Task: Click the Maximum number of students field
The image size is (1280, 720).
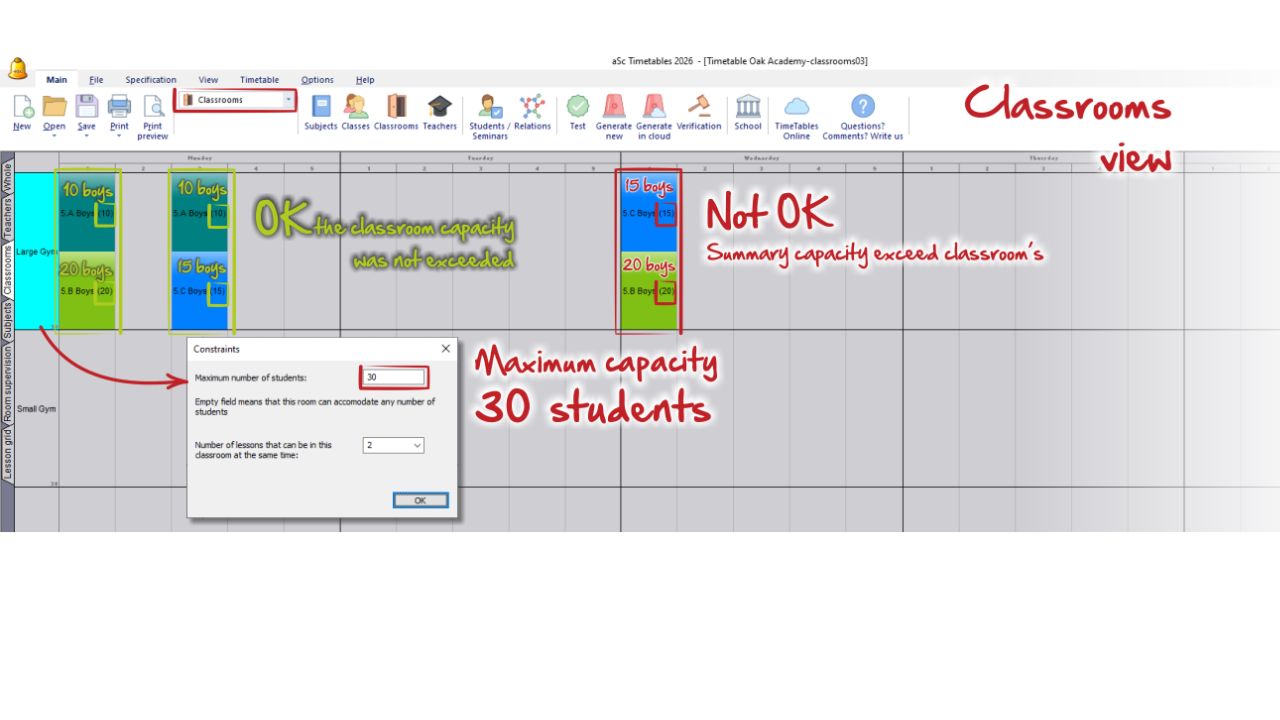Action: click(394, 377)
